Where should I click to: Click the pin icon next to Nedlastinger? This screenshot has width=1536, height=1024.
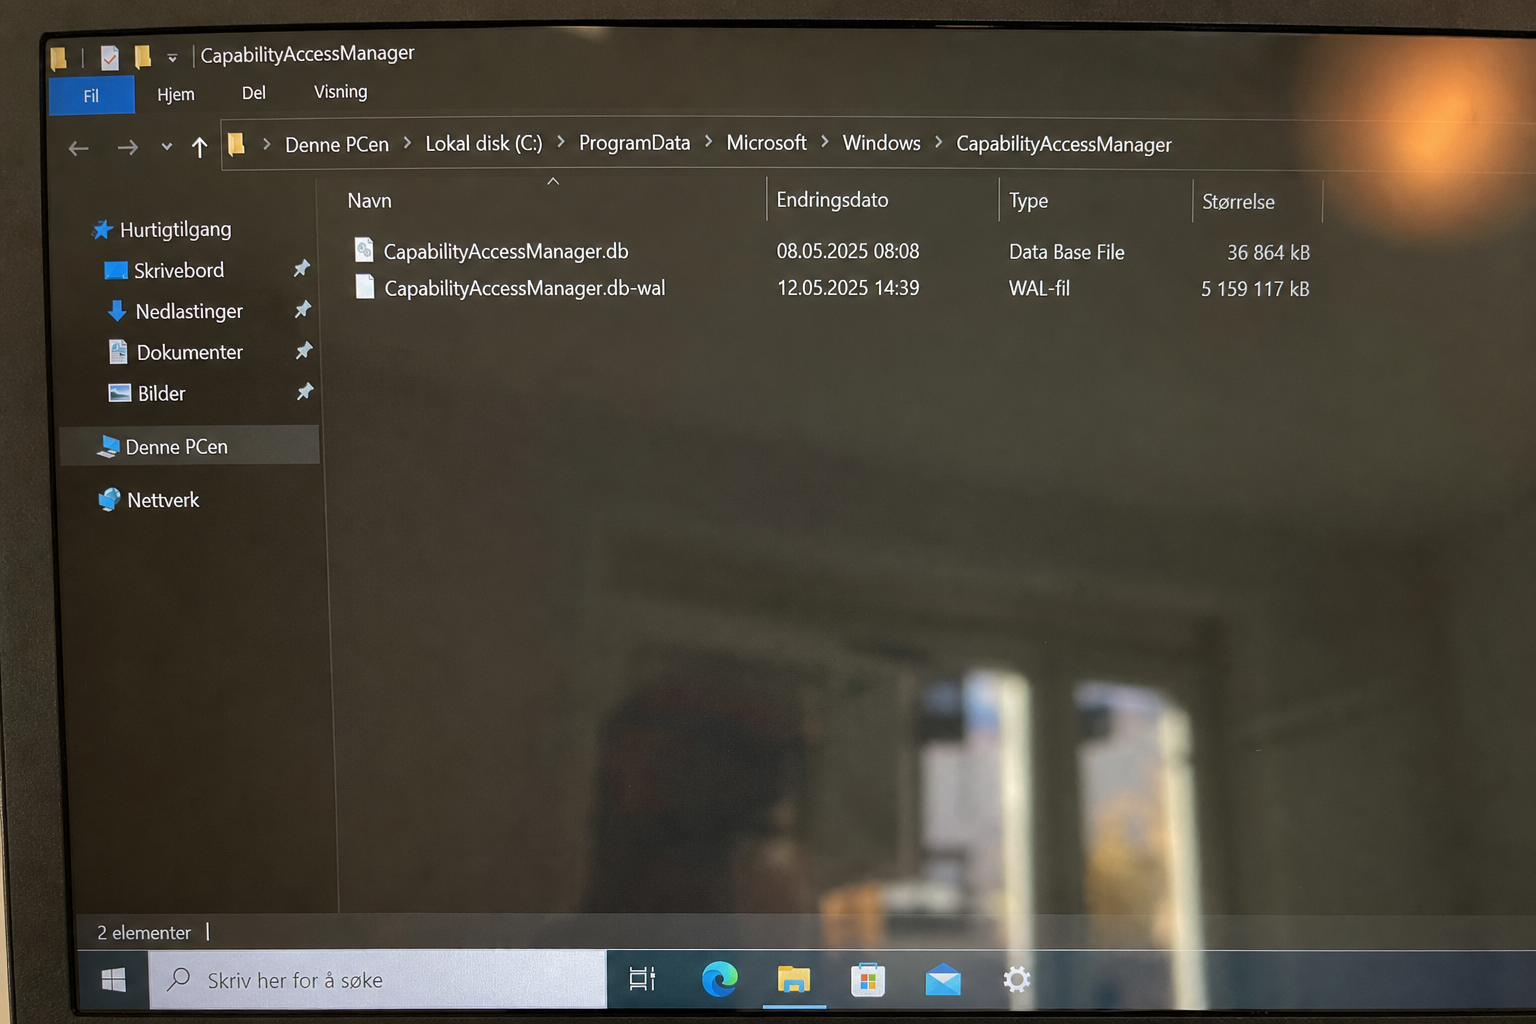point(302,309)
